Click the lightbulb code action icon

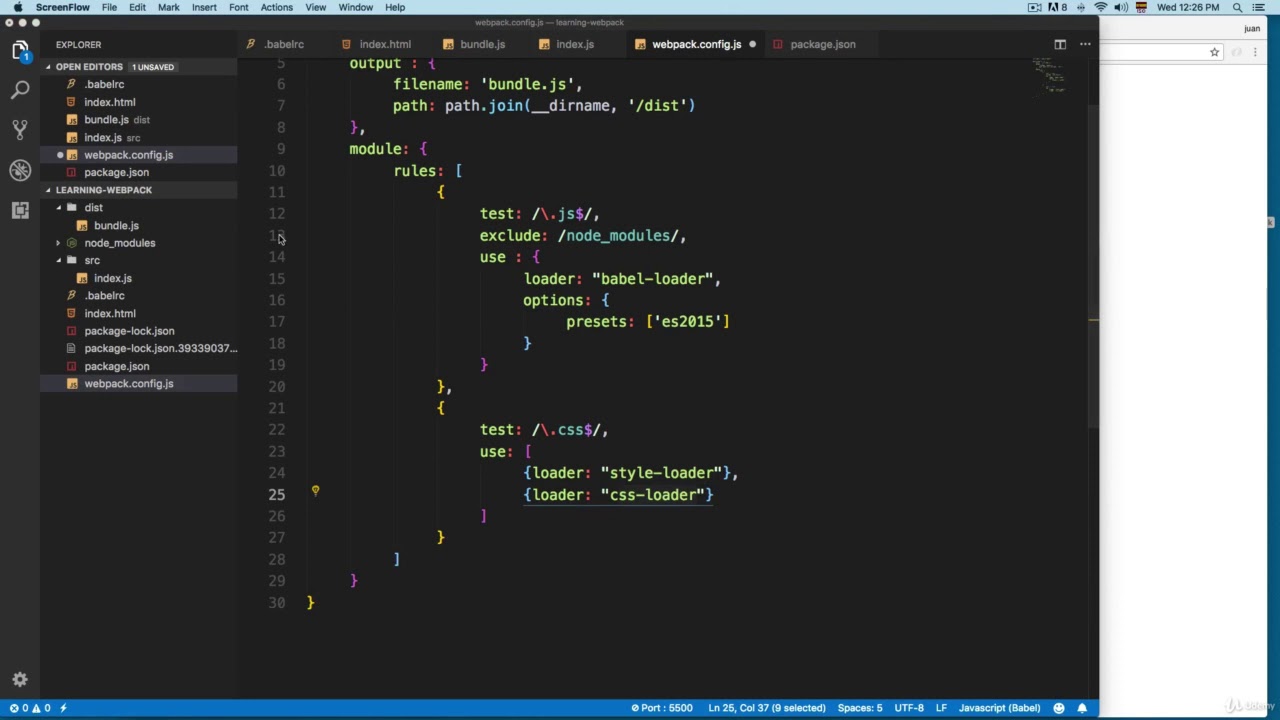tap(315, 491)
